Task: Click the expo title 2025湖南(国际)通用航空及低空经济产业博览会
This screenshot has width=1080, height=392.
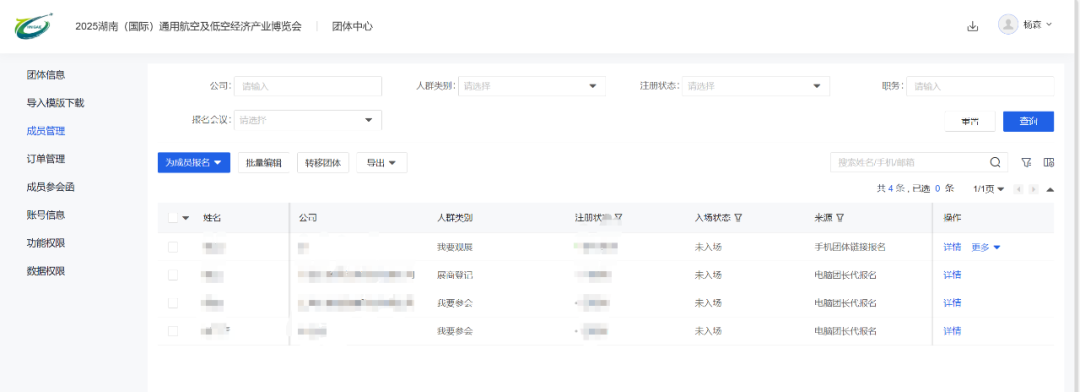Action: [188, 26]
